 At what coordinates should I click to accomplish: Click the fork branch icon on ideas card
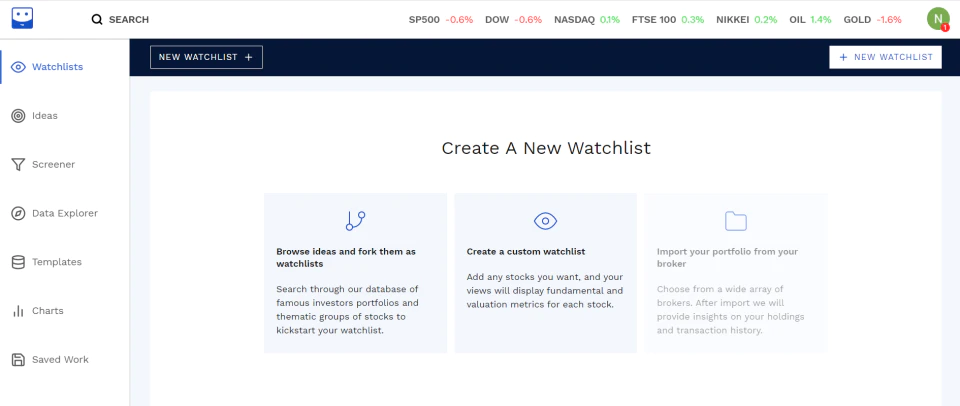[355, 220]
